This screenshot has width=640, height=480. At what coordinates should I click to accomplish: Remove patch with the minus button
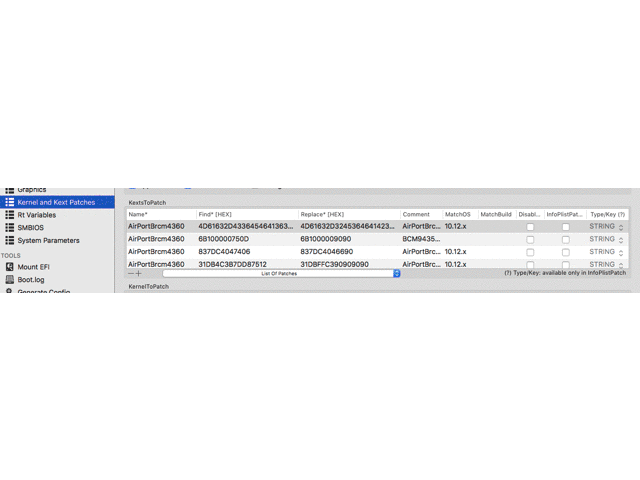coord(131,273)
